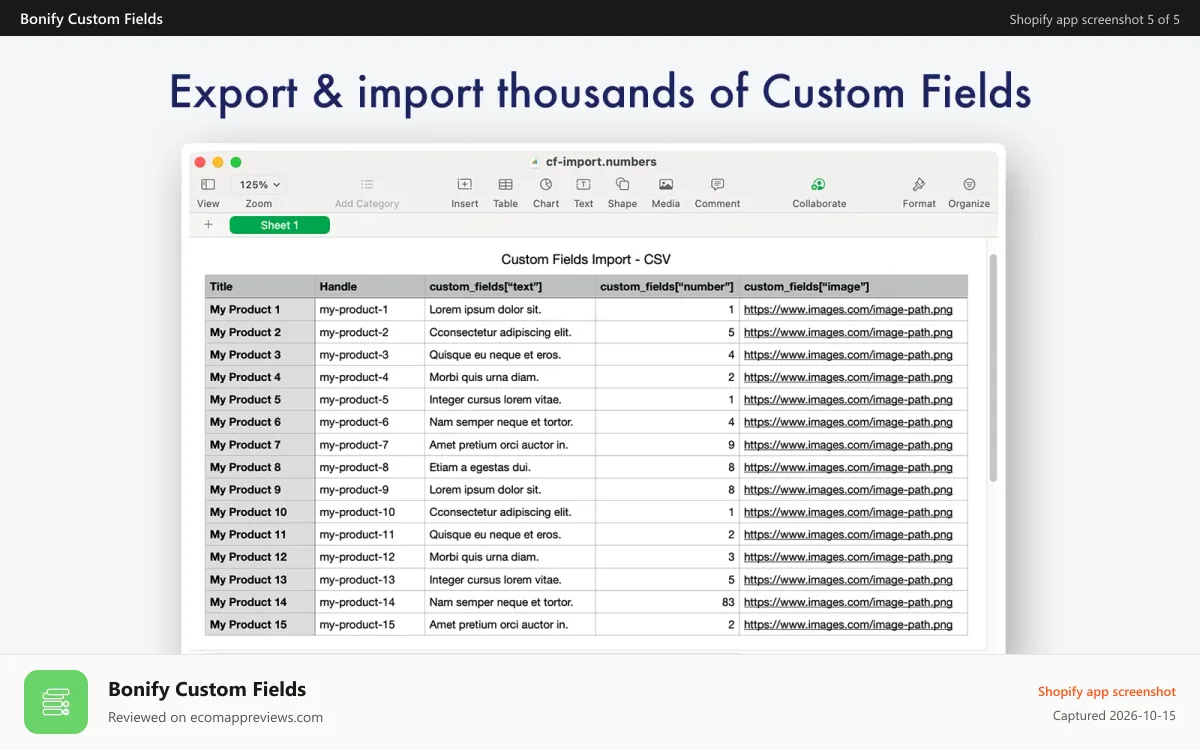The height and width of the screenshot is (750, 1200).
Task: Click the green Collaborate icon
Action: [818, 185]
